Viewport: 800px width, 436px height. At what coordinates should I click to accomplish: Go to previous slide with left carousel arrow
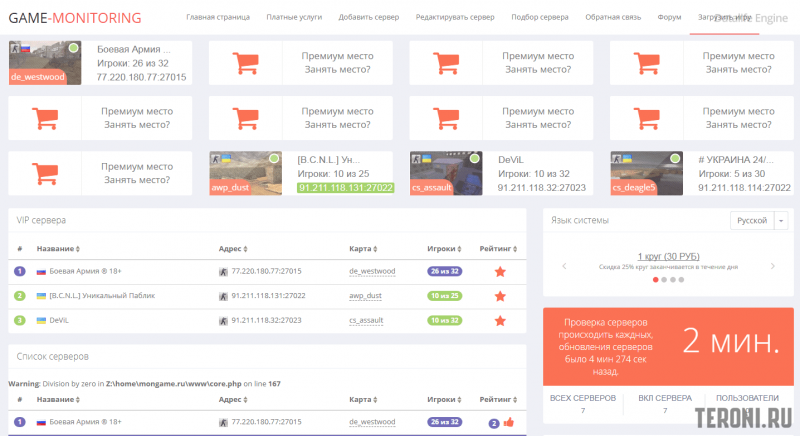point(563,266)
